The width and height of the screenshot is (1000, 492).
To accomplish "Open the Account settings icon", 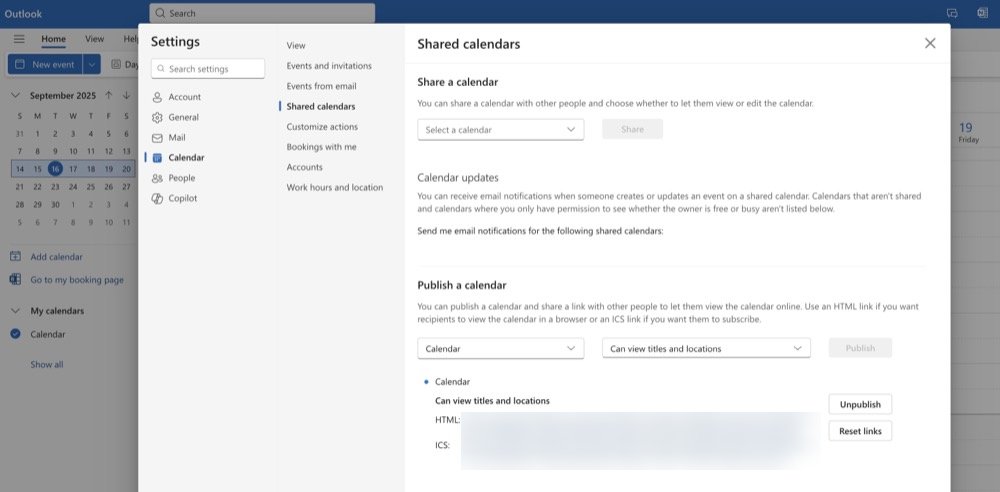I will click(157, 97).
